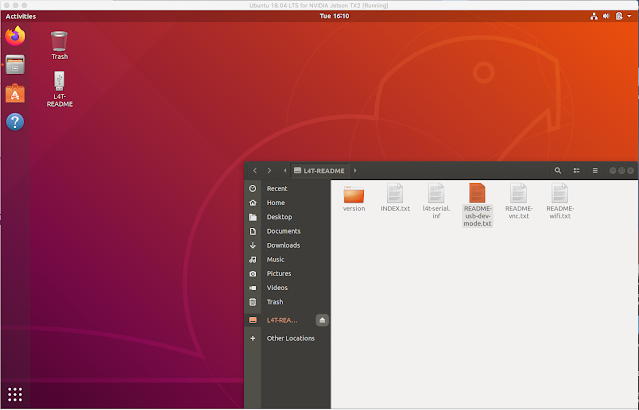The width and height of the screenshot is (639, 410).
Task: Select README-usb-dev-mode.txt file
Action: click(x=477, y=205)
